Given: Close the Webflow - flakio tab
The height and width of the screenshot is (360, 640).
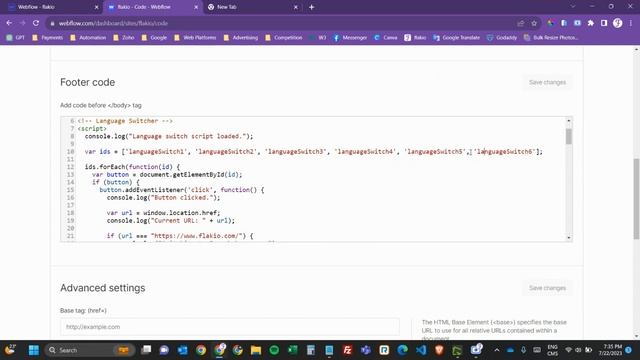Looking at the screenshot, I should pyautogui.click(x=96, y=7).
